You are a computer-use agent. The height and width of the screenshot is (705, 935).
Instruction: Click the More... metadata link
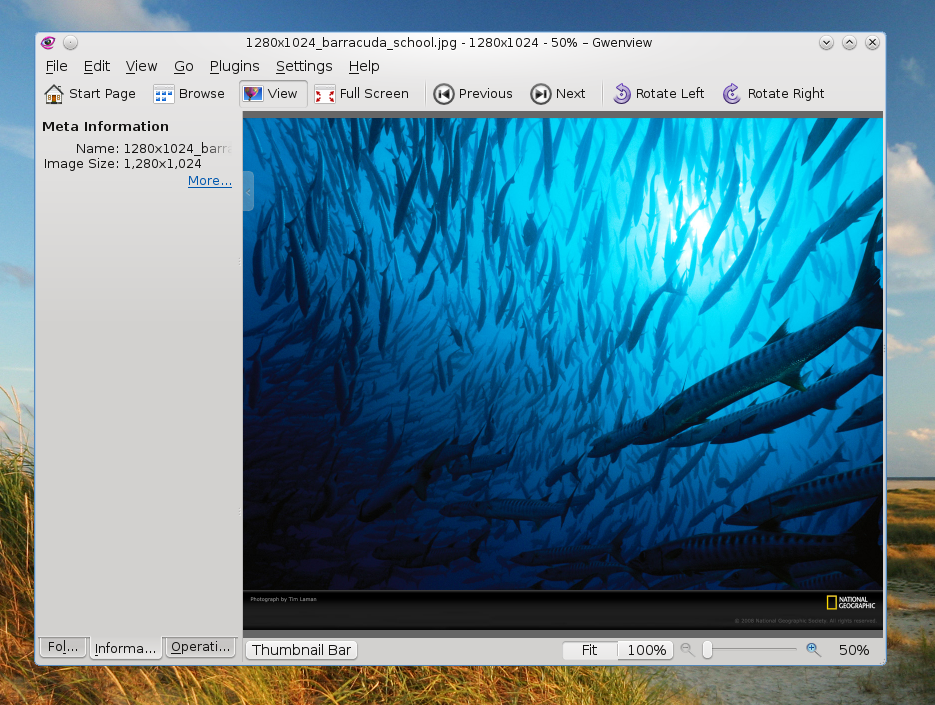210,181
